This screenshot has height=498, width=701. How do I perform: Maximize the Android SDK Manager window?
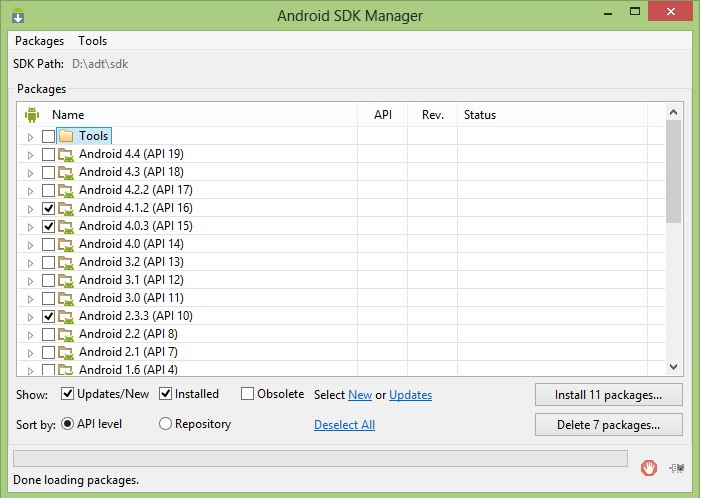pyautogui.click(x=635, y=12)
